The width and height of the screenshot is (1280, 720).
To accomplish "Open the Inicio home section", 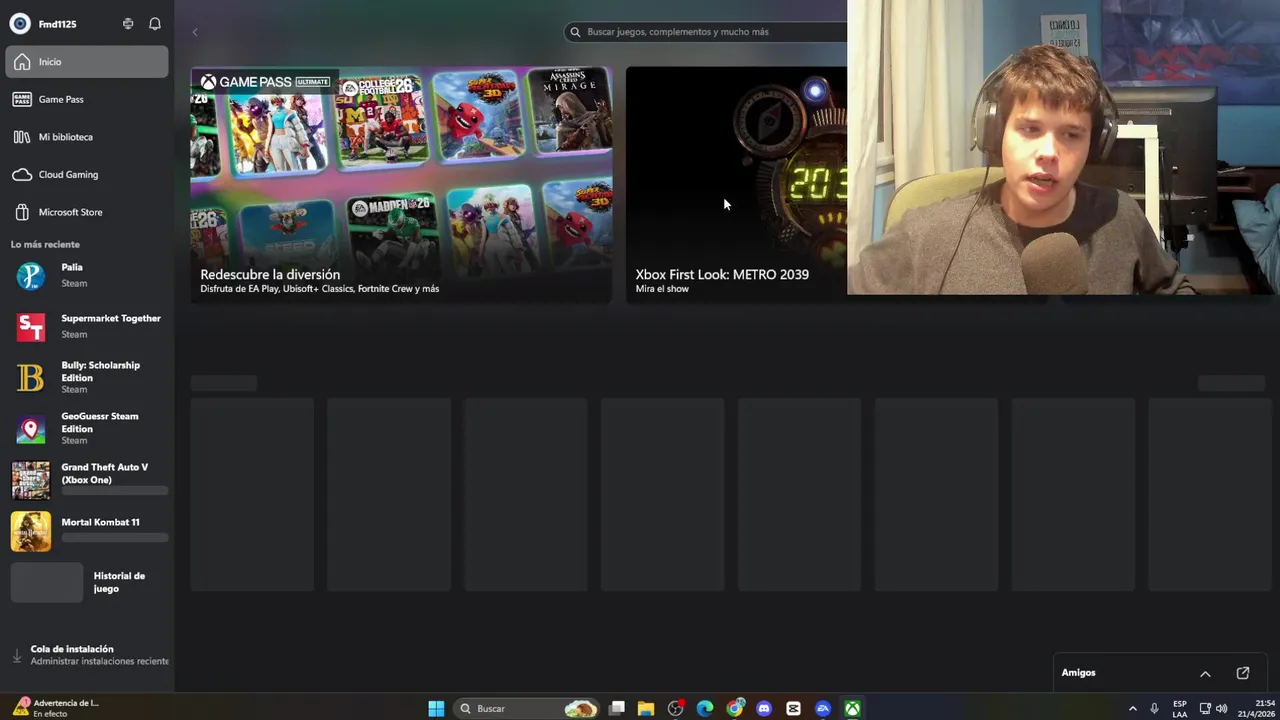I will point(86,62).
